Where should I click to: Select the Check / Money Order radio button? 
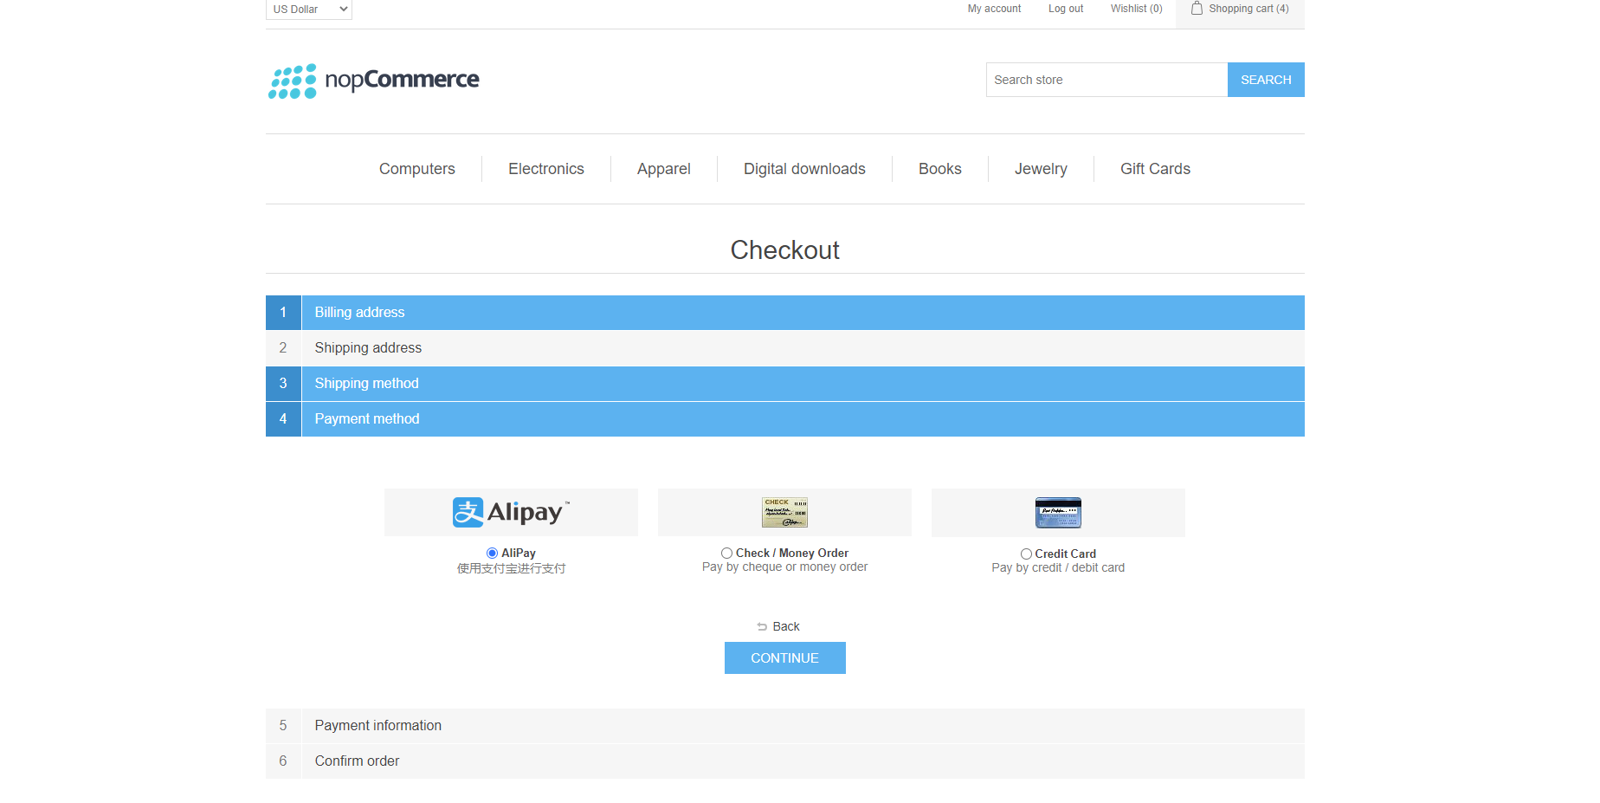pos(727,553)
